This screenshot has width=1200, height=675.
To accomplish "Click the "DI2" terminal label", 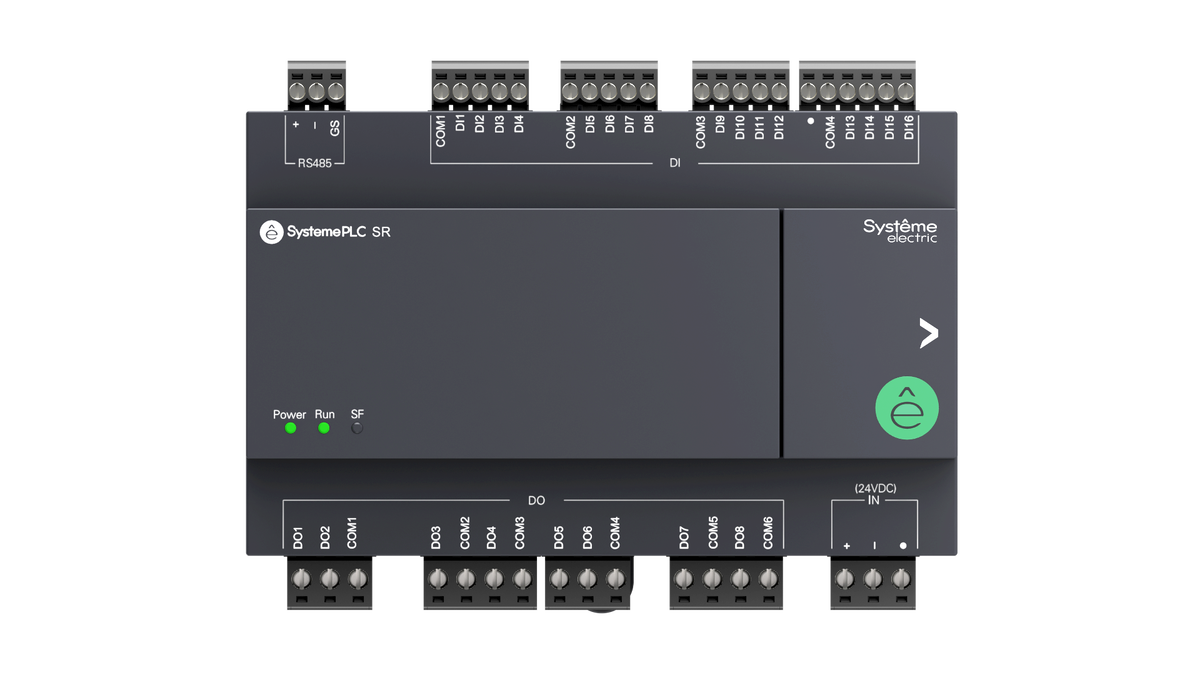I will tap(480, 125).
